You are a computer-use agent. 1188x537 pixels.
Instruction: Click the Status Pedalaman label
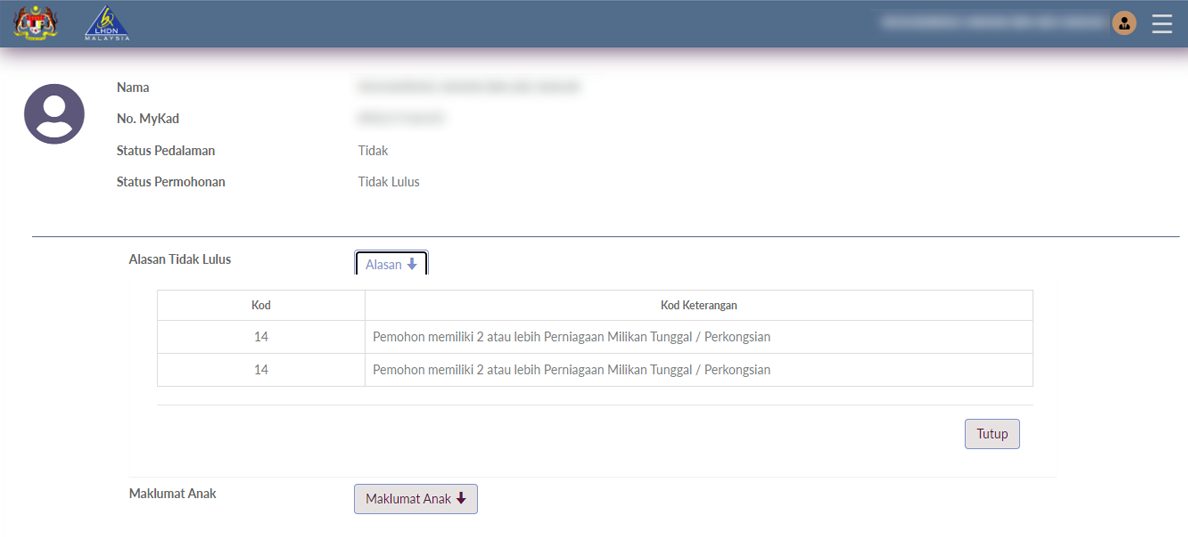165,151
